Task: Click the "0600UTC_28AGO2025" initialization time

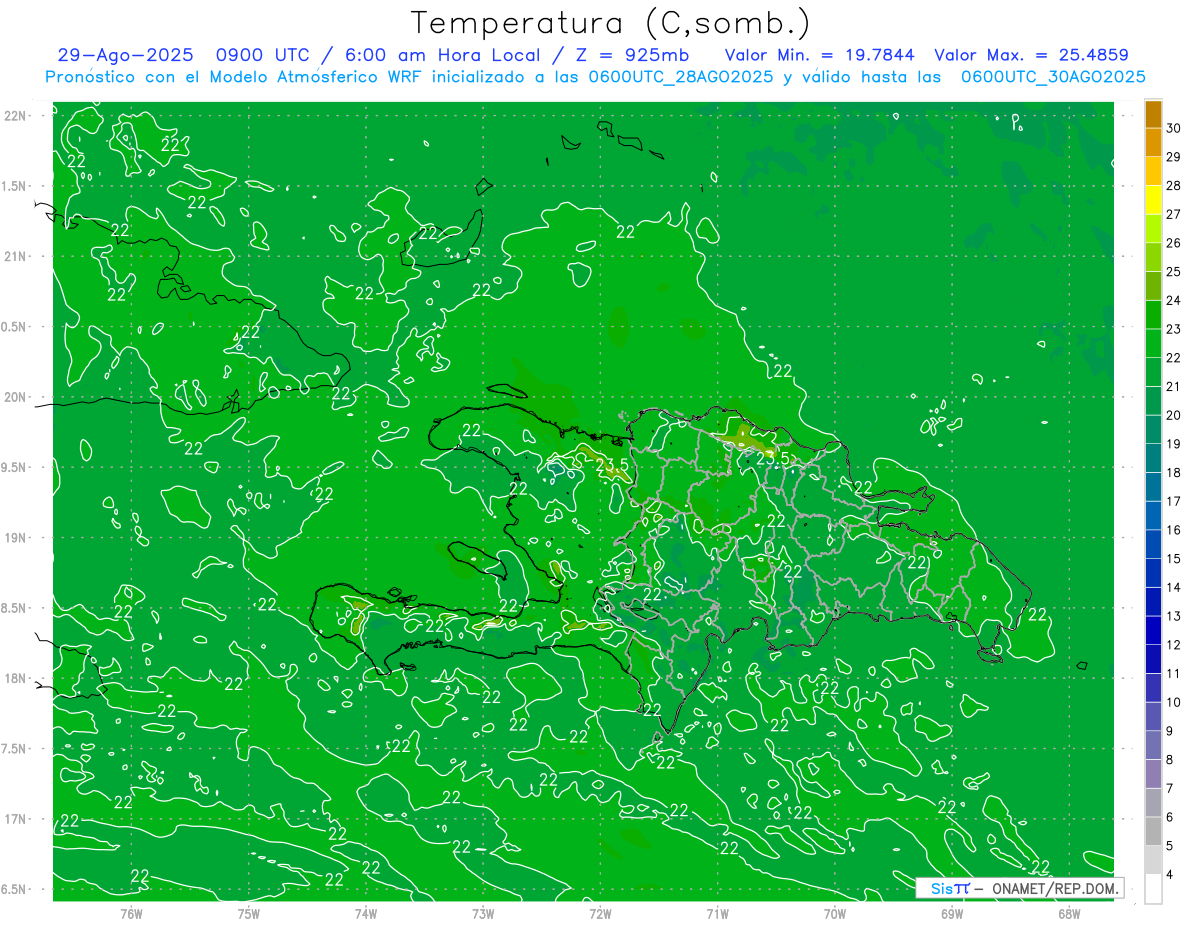Action: (x=681, y=77)
